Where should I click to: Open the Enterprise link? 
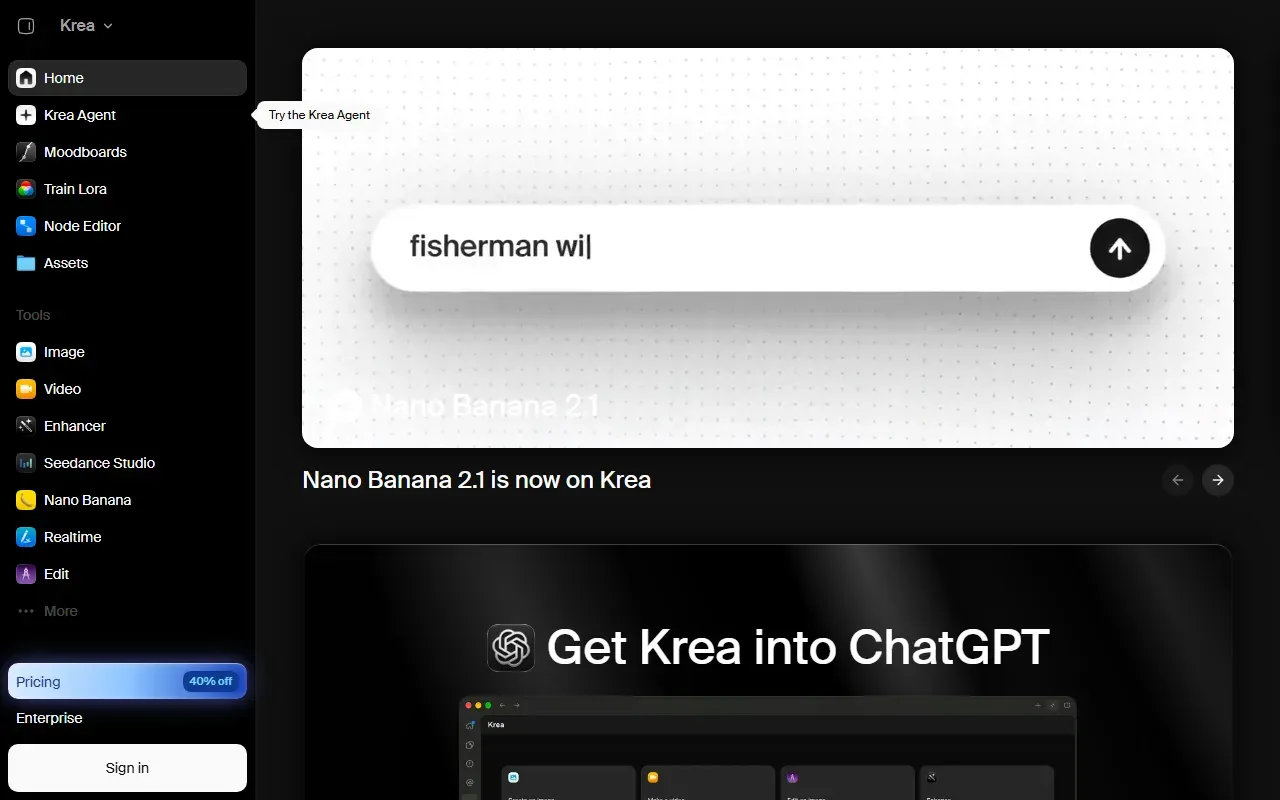click(49, 718)
